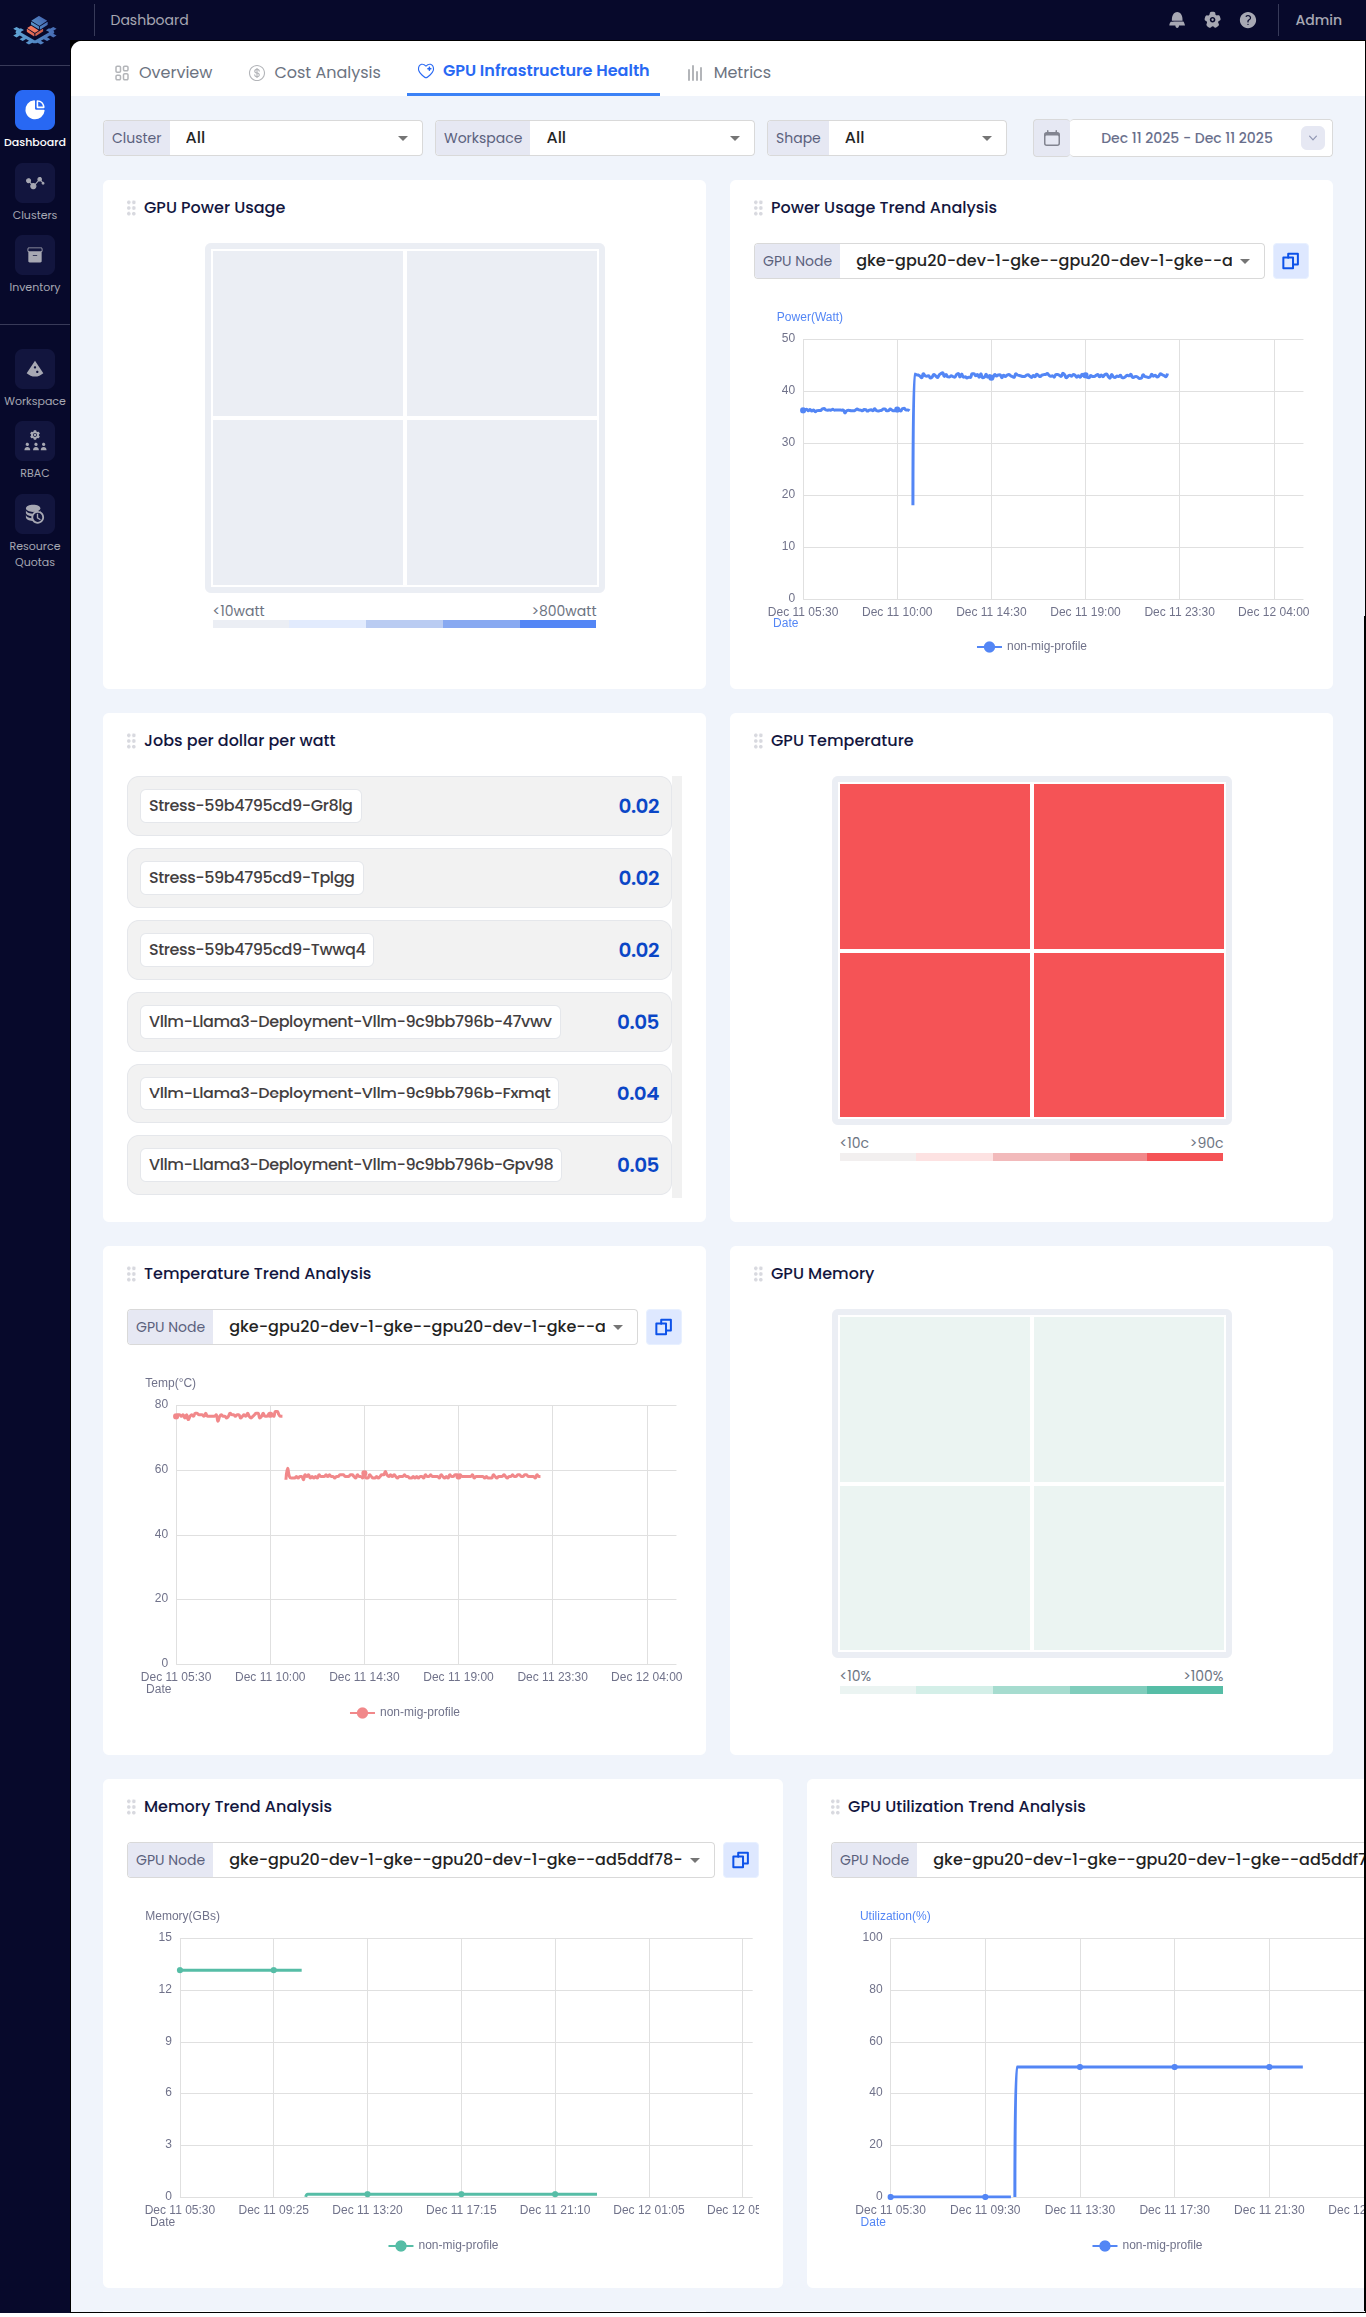Grab the GPU Memory drag handle

[758, 1274]
